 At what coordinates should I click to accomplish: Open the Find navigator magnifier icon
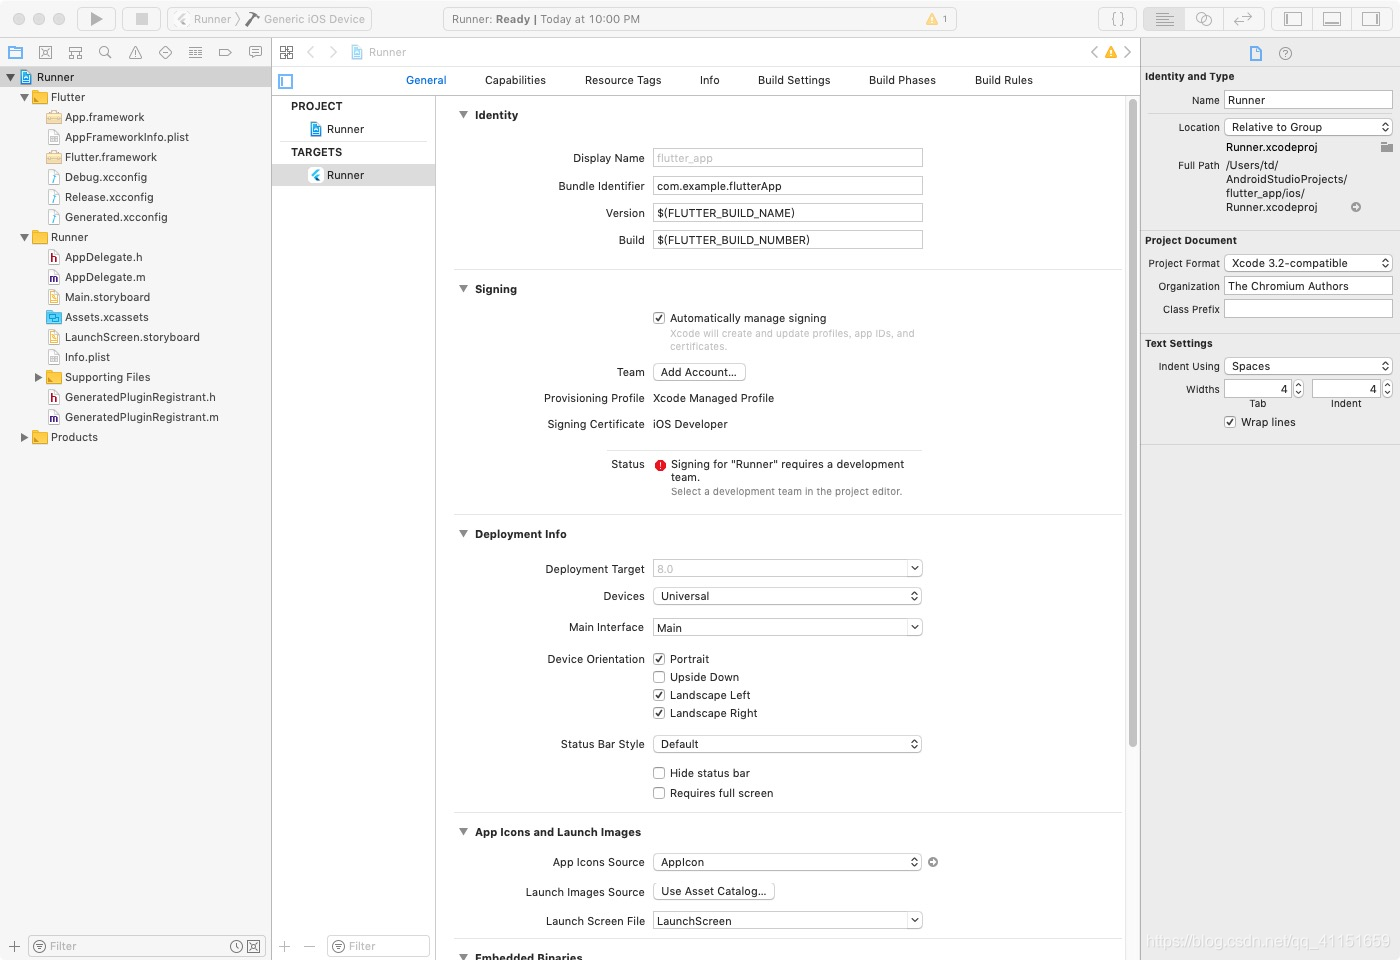coord(105,52)
